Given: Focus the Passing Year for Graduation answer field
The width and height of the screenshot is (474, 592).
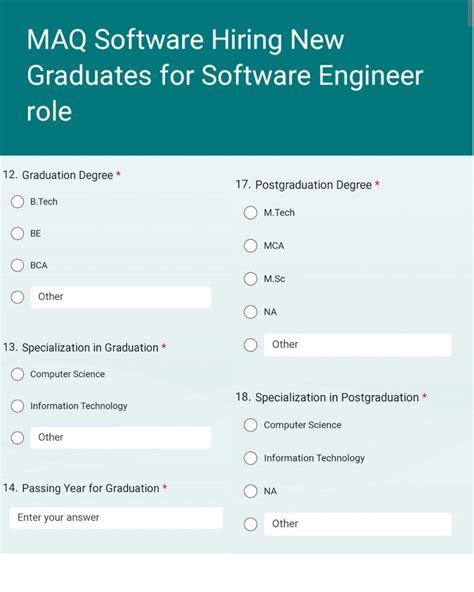Looking at the screenshot, I should pyautogui.click(x=116, y=518).
